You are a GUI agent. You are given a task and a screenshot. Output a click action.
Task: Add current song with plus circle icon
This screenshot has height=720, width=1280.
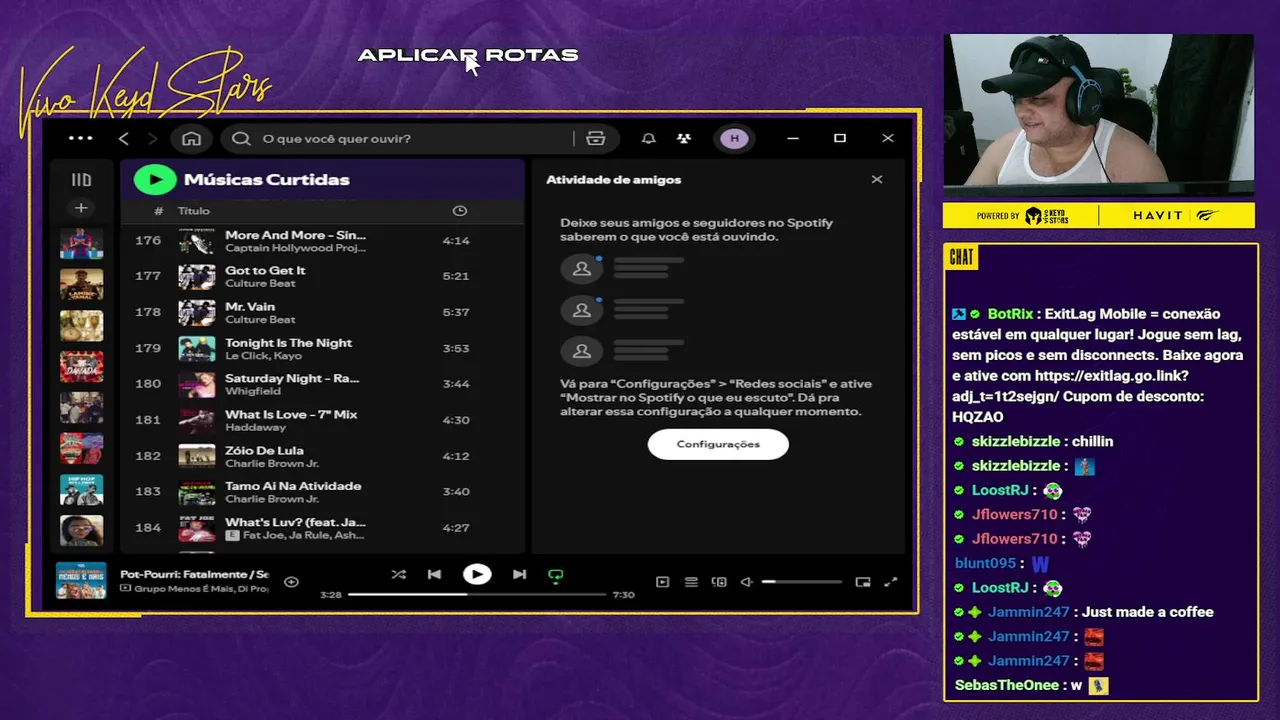(x=291, y=581)
